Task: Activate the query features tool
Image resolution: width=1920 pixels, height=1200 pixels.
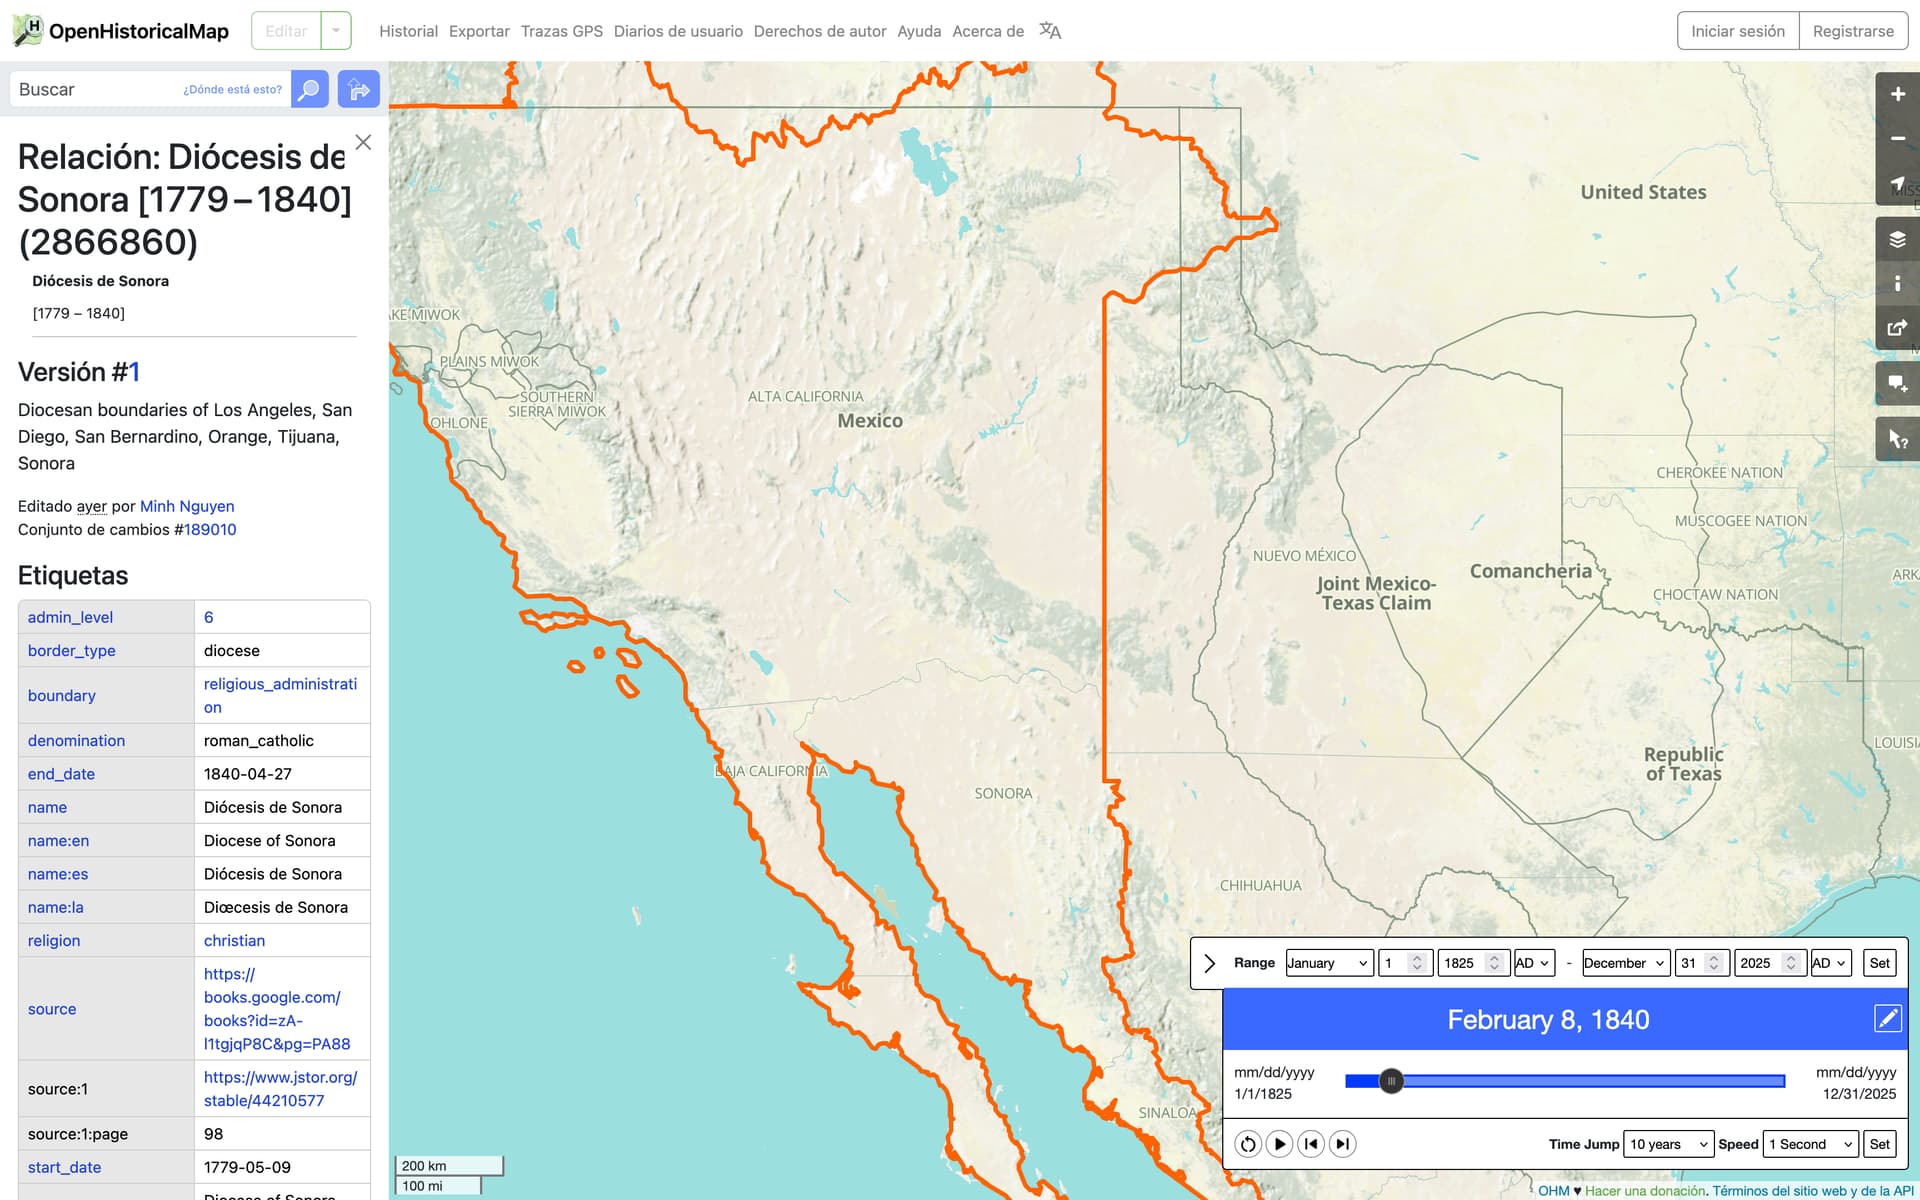Action: click(1896, 439)
